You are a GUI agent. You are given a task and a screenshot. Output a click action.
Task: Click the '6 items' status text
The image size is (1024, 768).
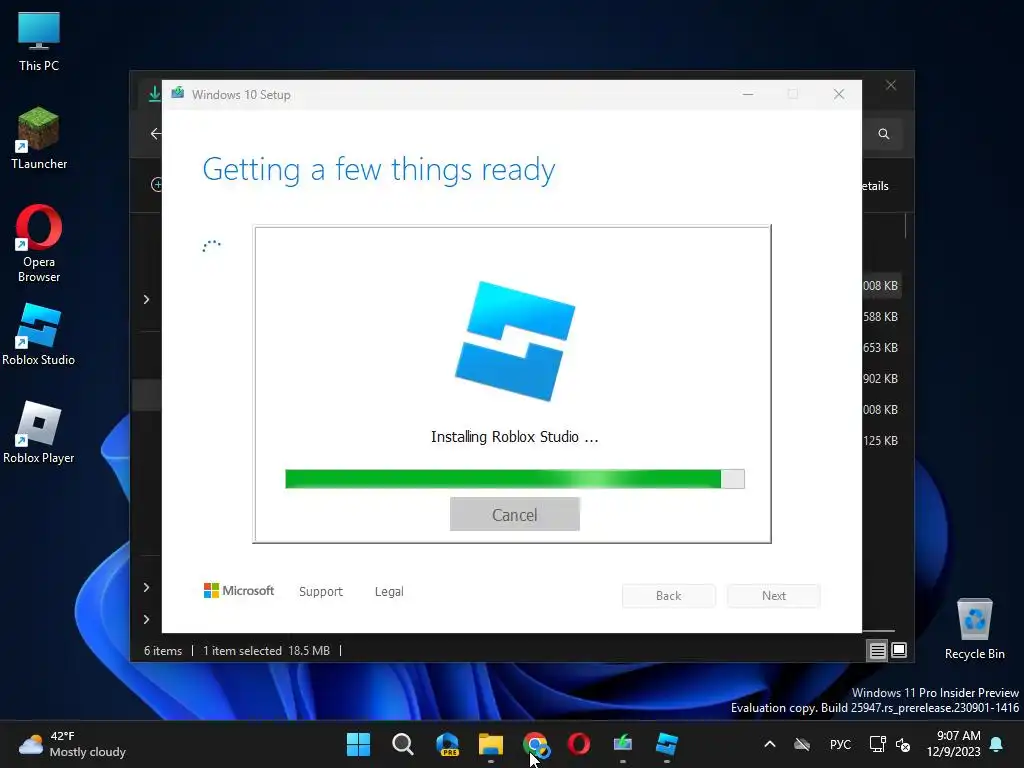click(x=163, y=651)
